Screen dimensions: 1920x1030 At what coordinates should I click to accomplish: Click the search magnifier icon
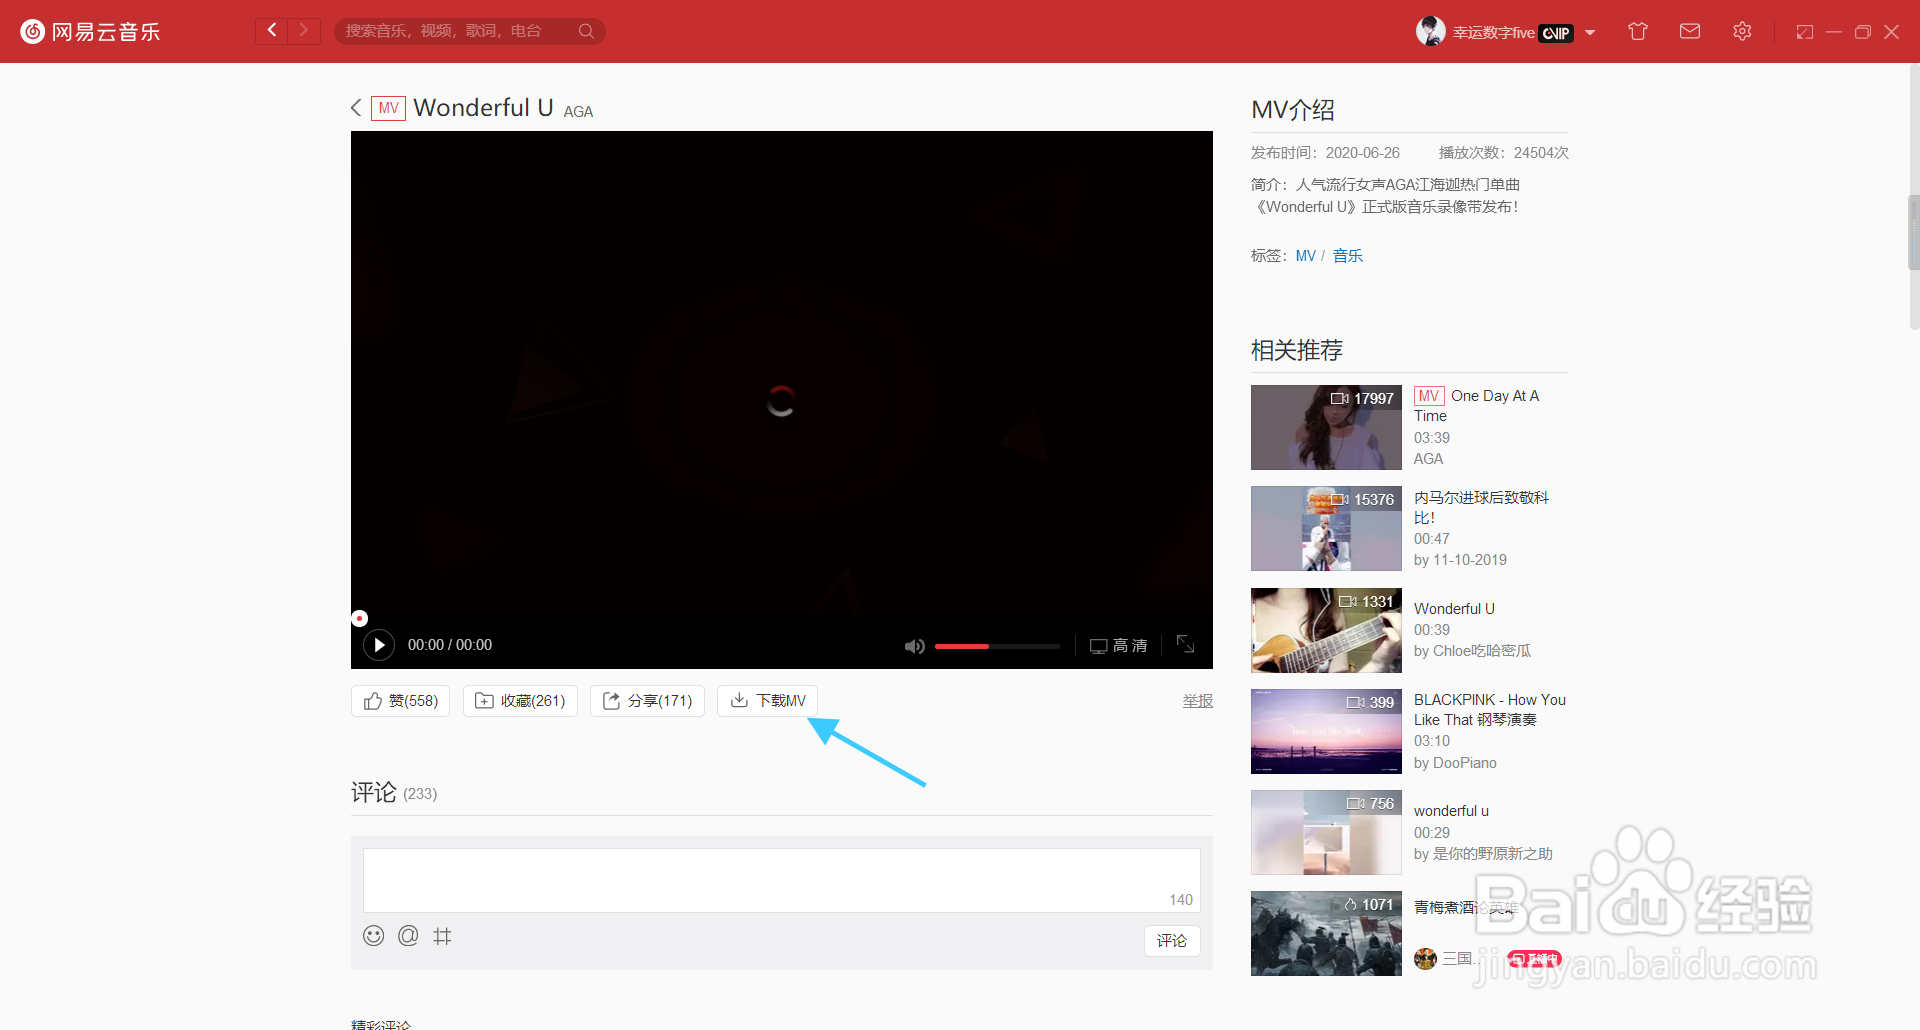pos(586,31)
